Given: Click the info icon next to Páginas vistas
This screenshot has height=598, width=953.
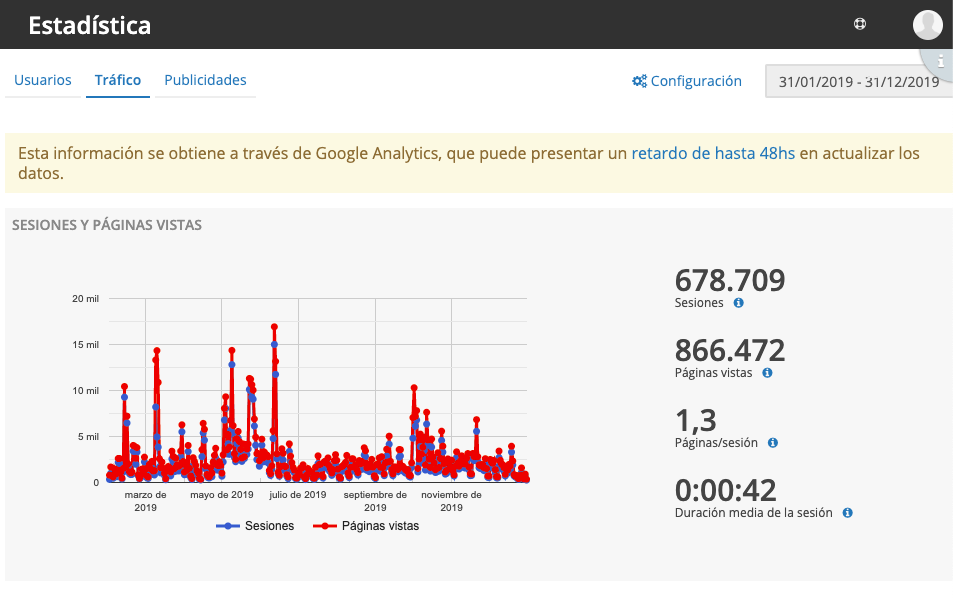Looking at the screenshot, I should point(767,373).
